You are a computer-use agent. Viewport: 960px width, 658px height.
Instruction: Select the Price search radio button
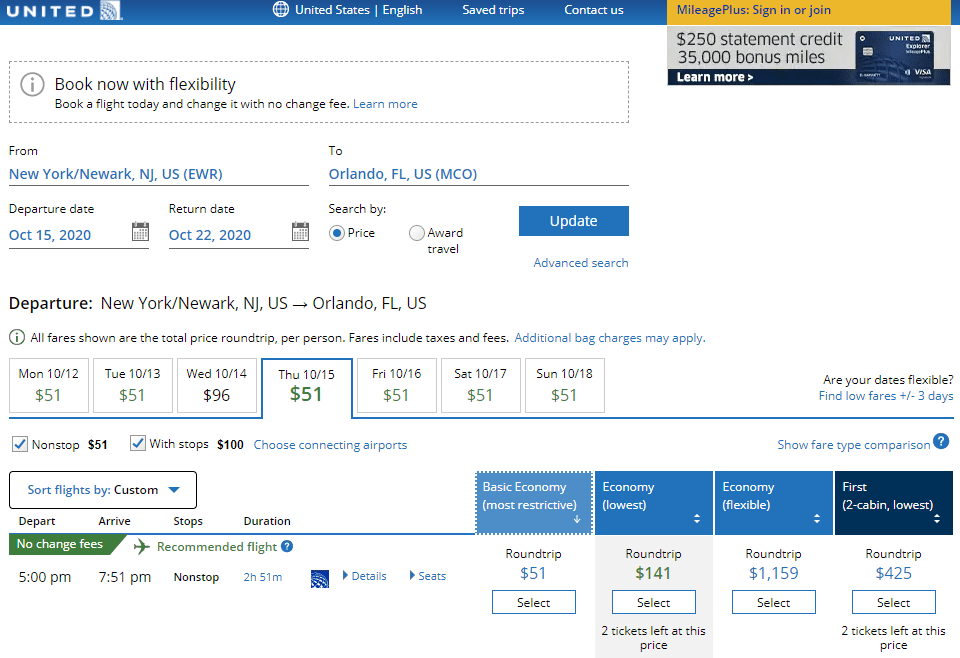pyautogui.click(x=336, y=233)
